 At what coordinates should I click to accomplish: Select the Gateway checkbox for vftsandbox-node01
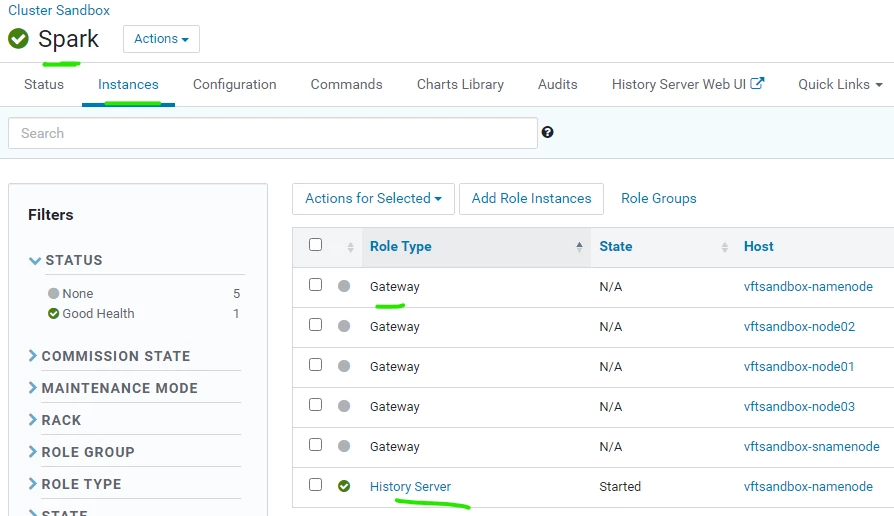coord(315,364)
